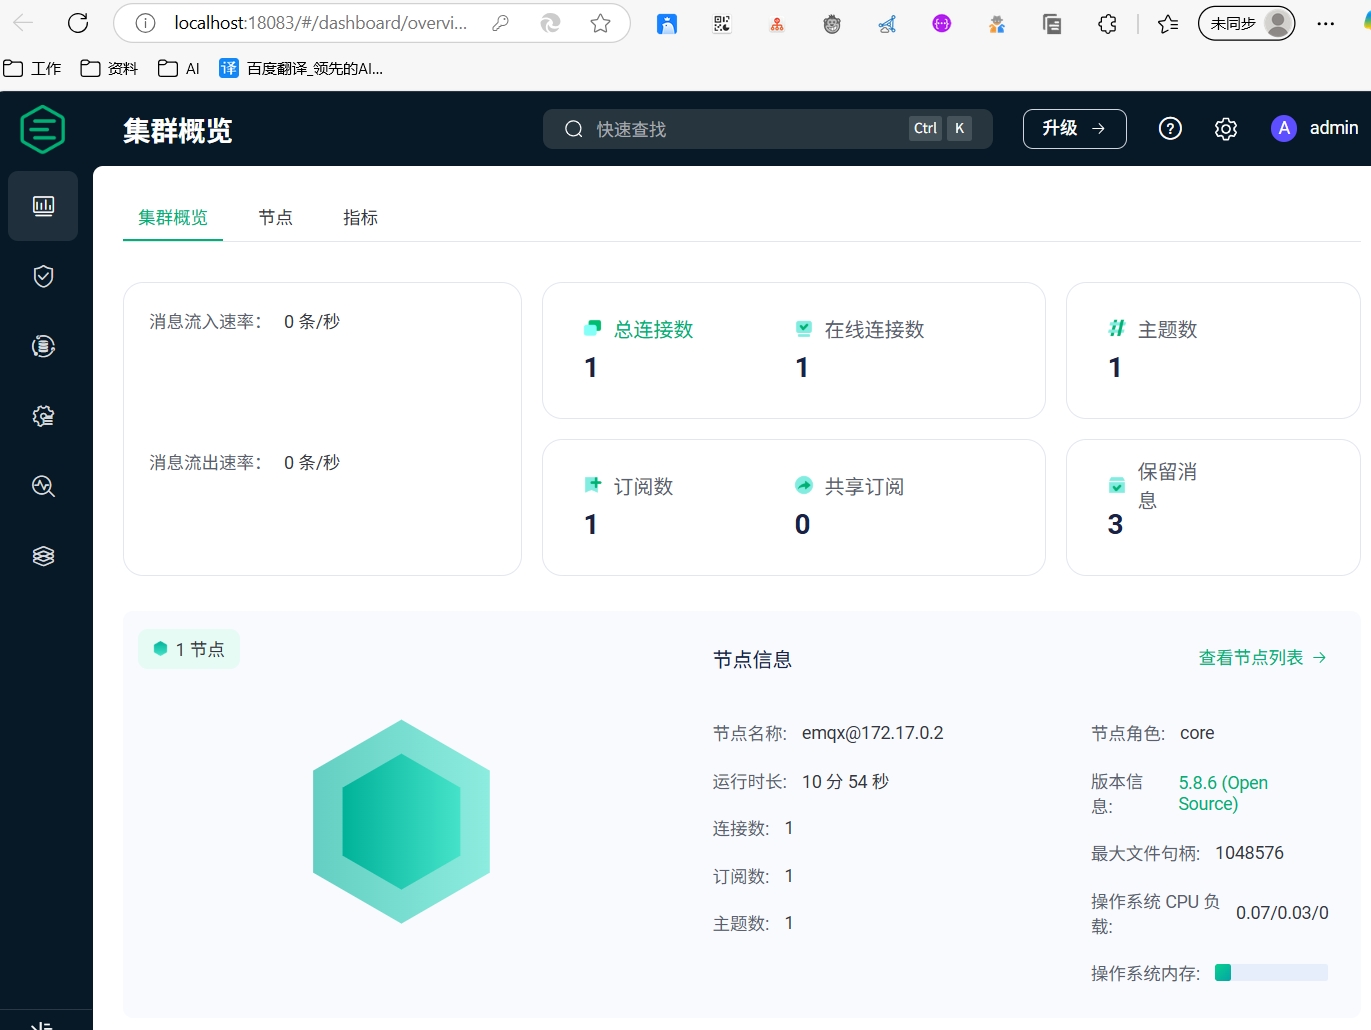
Task: Open the integration sidebar icon
Action: tap(43, 346)
